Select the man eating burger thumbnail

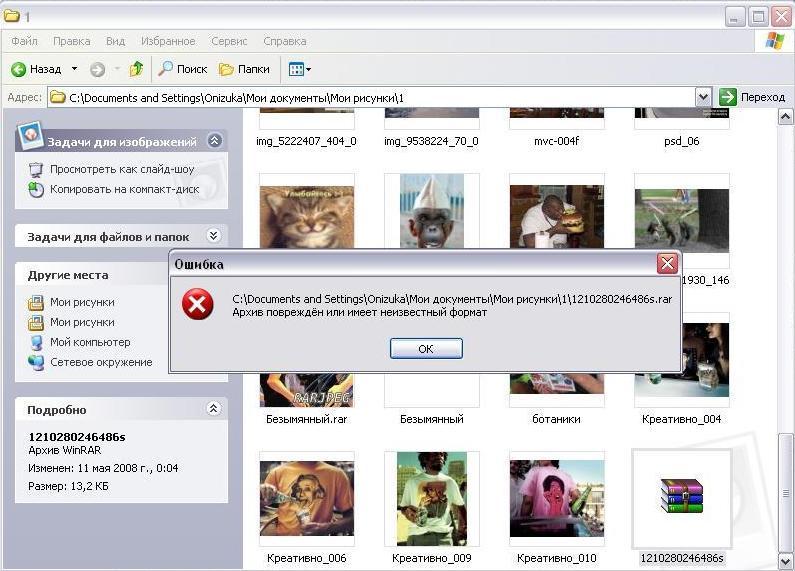(x=557, y=217)
